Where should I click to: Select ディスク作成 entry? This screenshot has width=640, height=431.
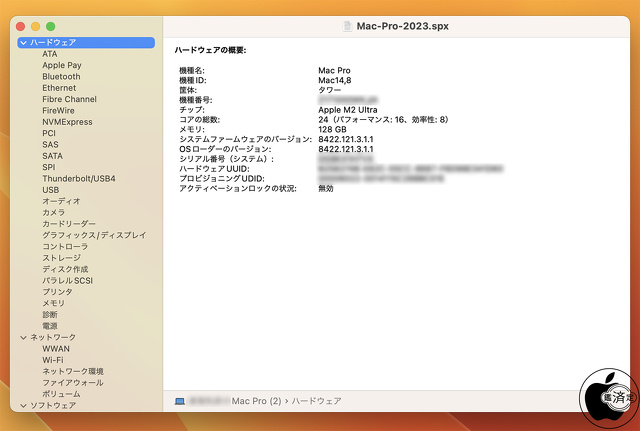[65, 269]
